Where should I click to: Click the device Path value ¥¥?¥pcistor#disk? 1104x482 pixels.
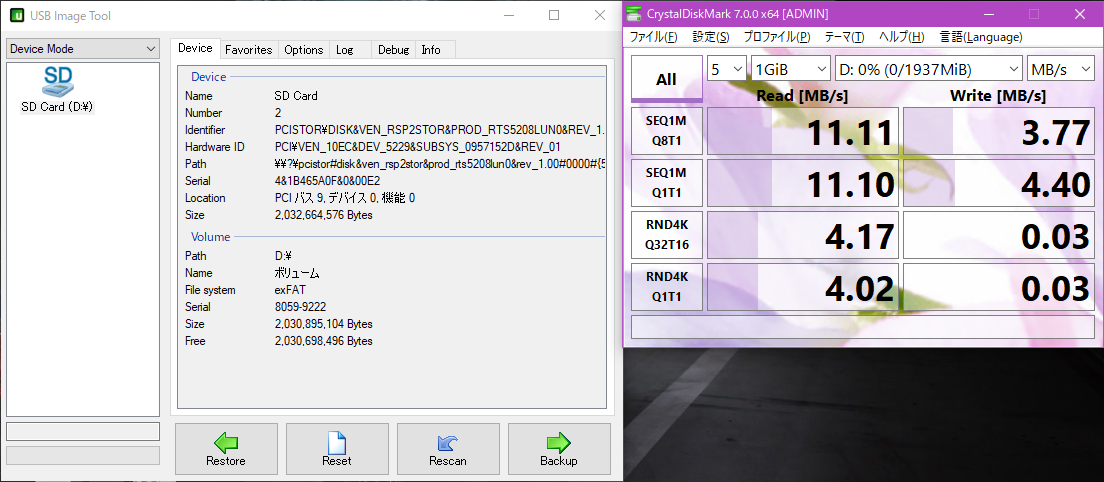(x=439, y=164)
